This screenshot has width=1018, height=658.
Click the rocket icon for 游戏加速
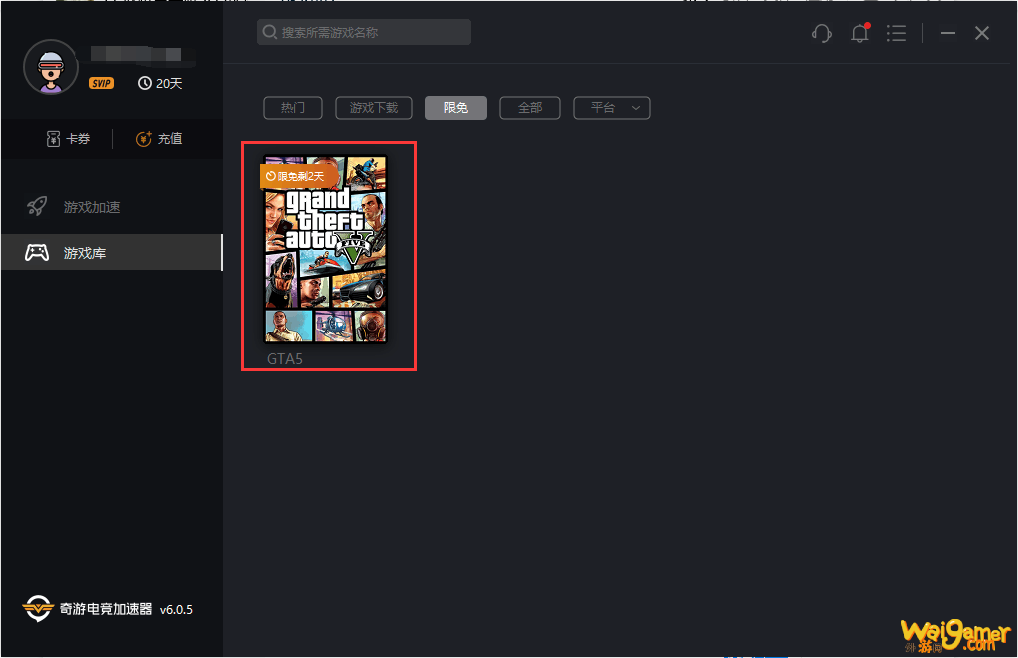click(x=37, y=206)
